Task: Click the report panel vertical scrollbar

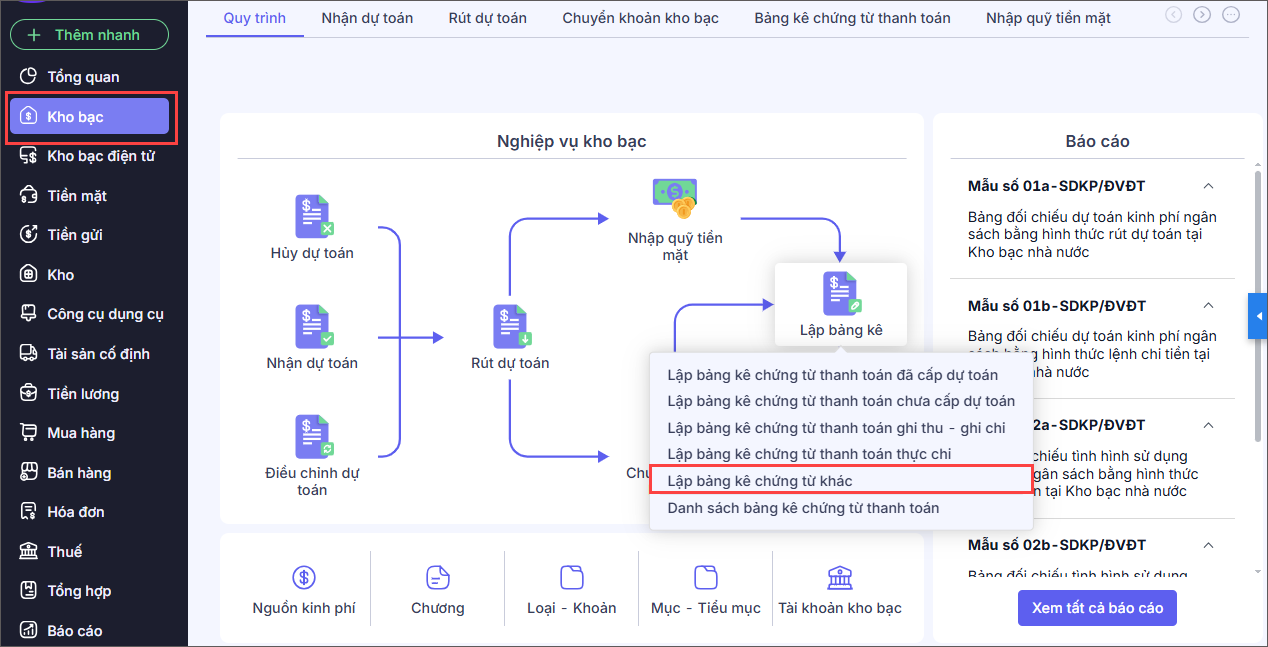Action: [1258, 305]
